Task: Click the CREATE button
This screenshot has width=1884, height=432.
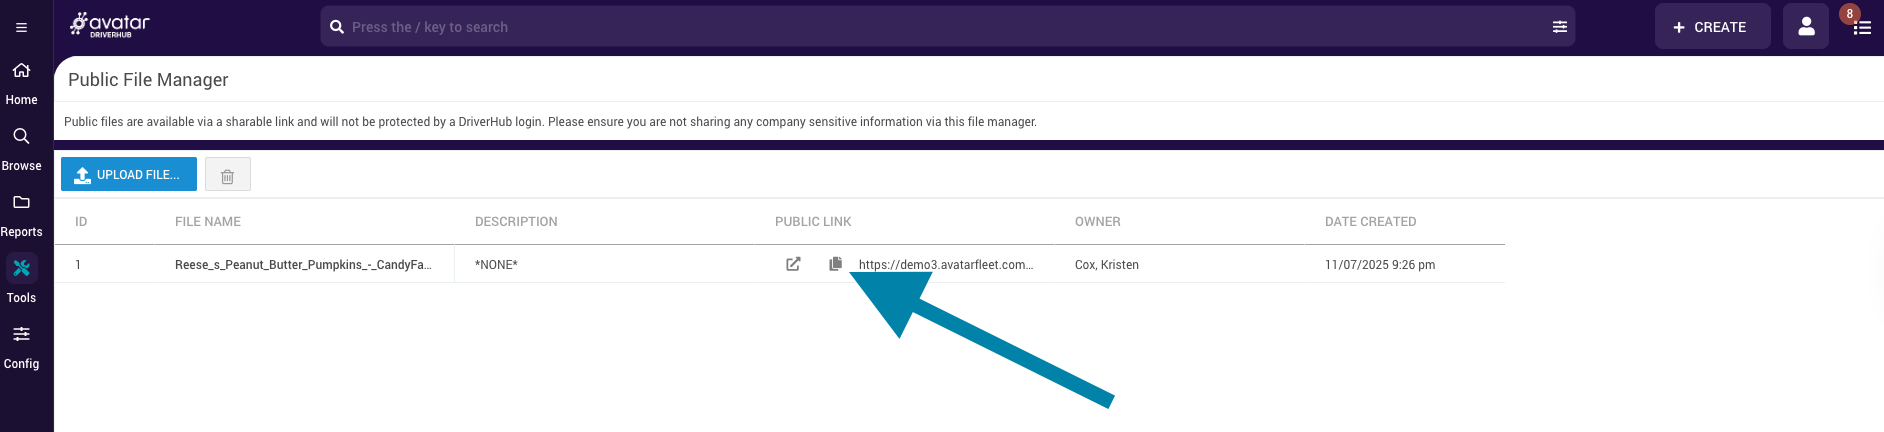Action: [x=1712, y=27]
